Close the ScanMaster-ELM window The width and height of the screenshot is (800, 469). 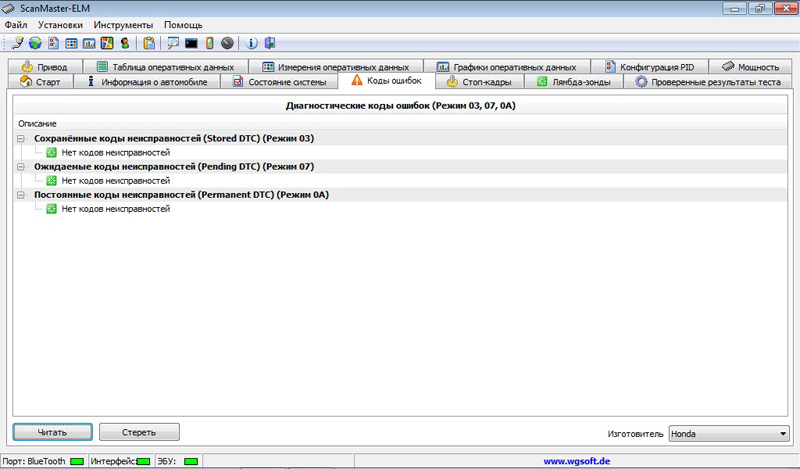coord(786,9)
